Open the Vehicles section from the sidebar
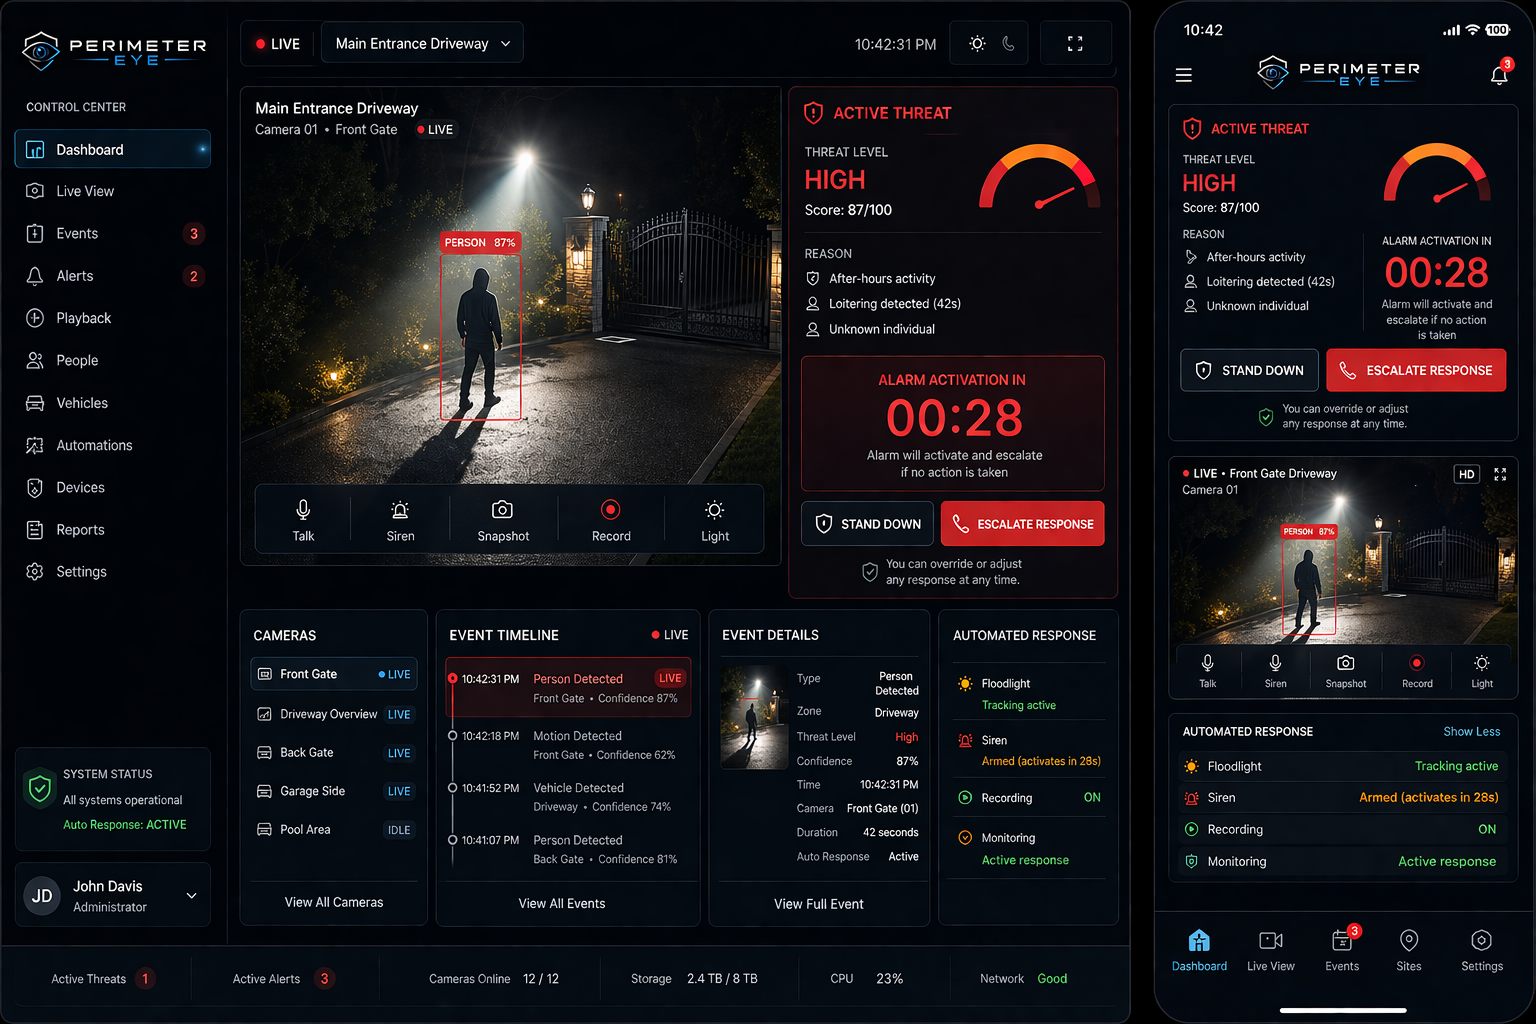This screenshot has width=1536, height=1024. coord(80,403)
